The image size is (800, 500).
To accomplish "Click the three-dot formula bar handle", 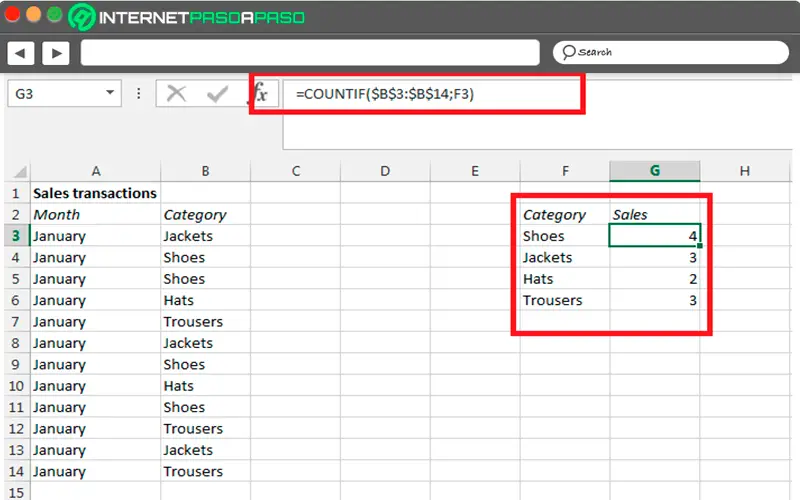I will [x=139, y=93].
